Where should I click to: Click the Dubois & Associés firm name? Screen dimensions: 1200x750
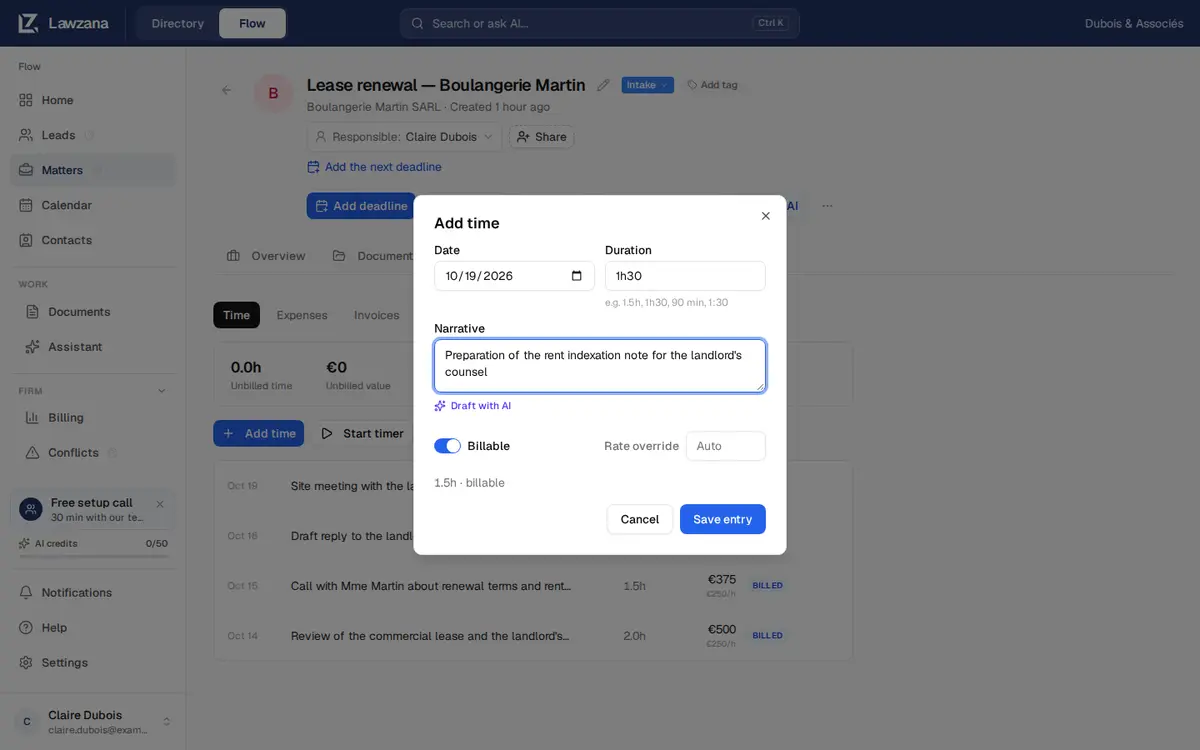pyautogui.click(x=1134, y=23)
